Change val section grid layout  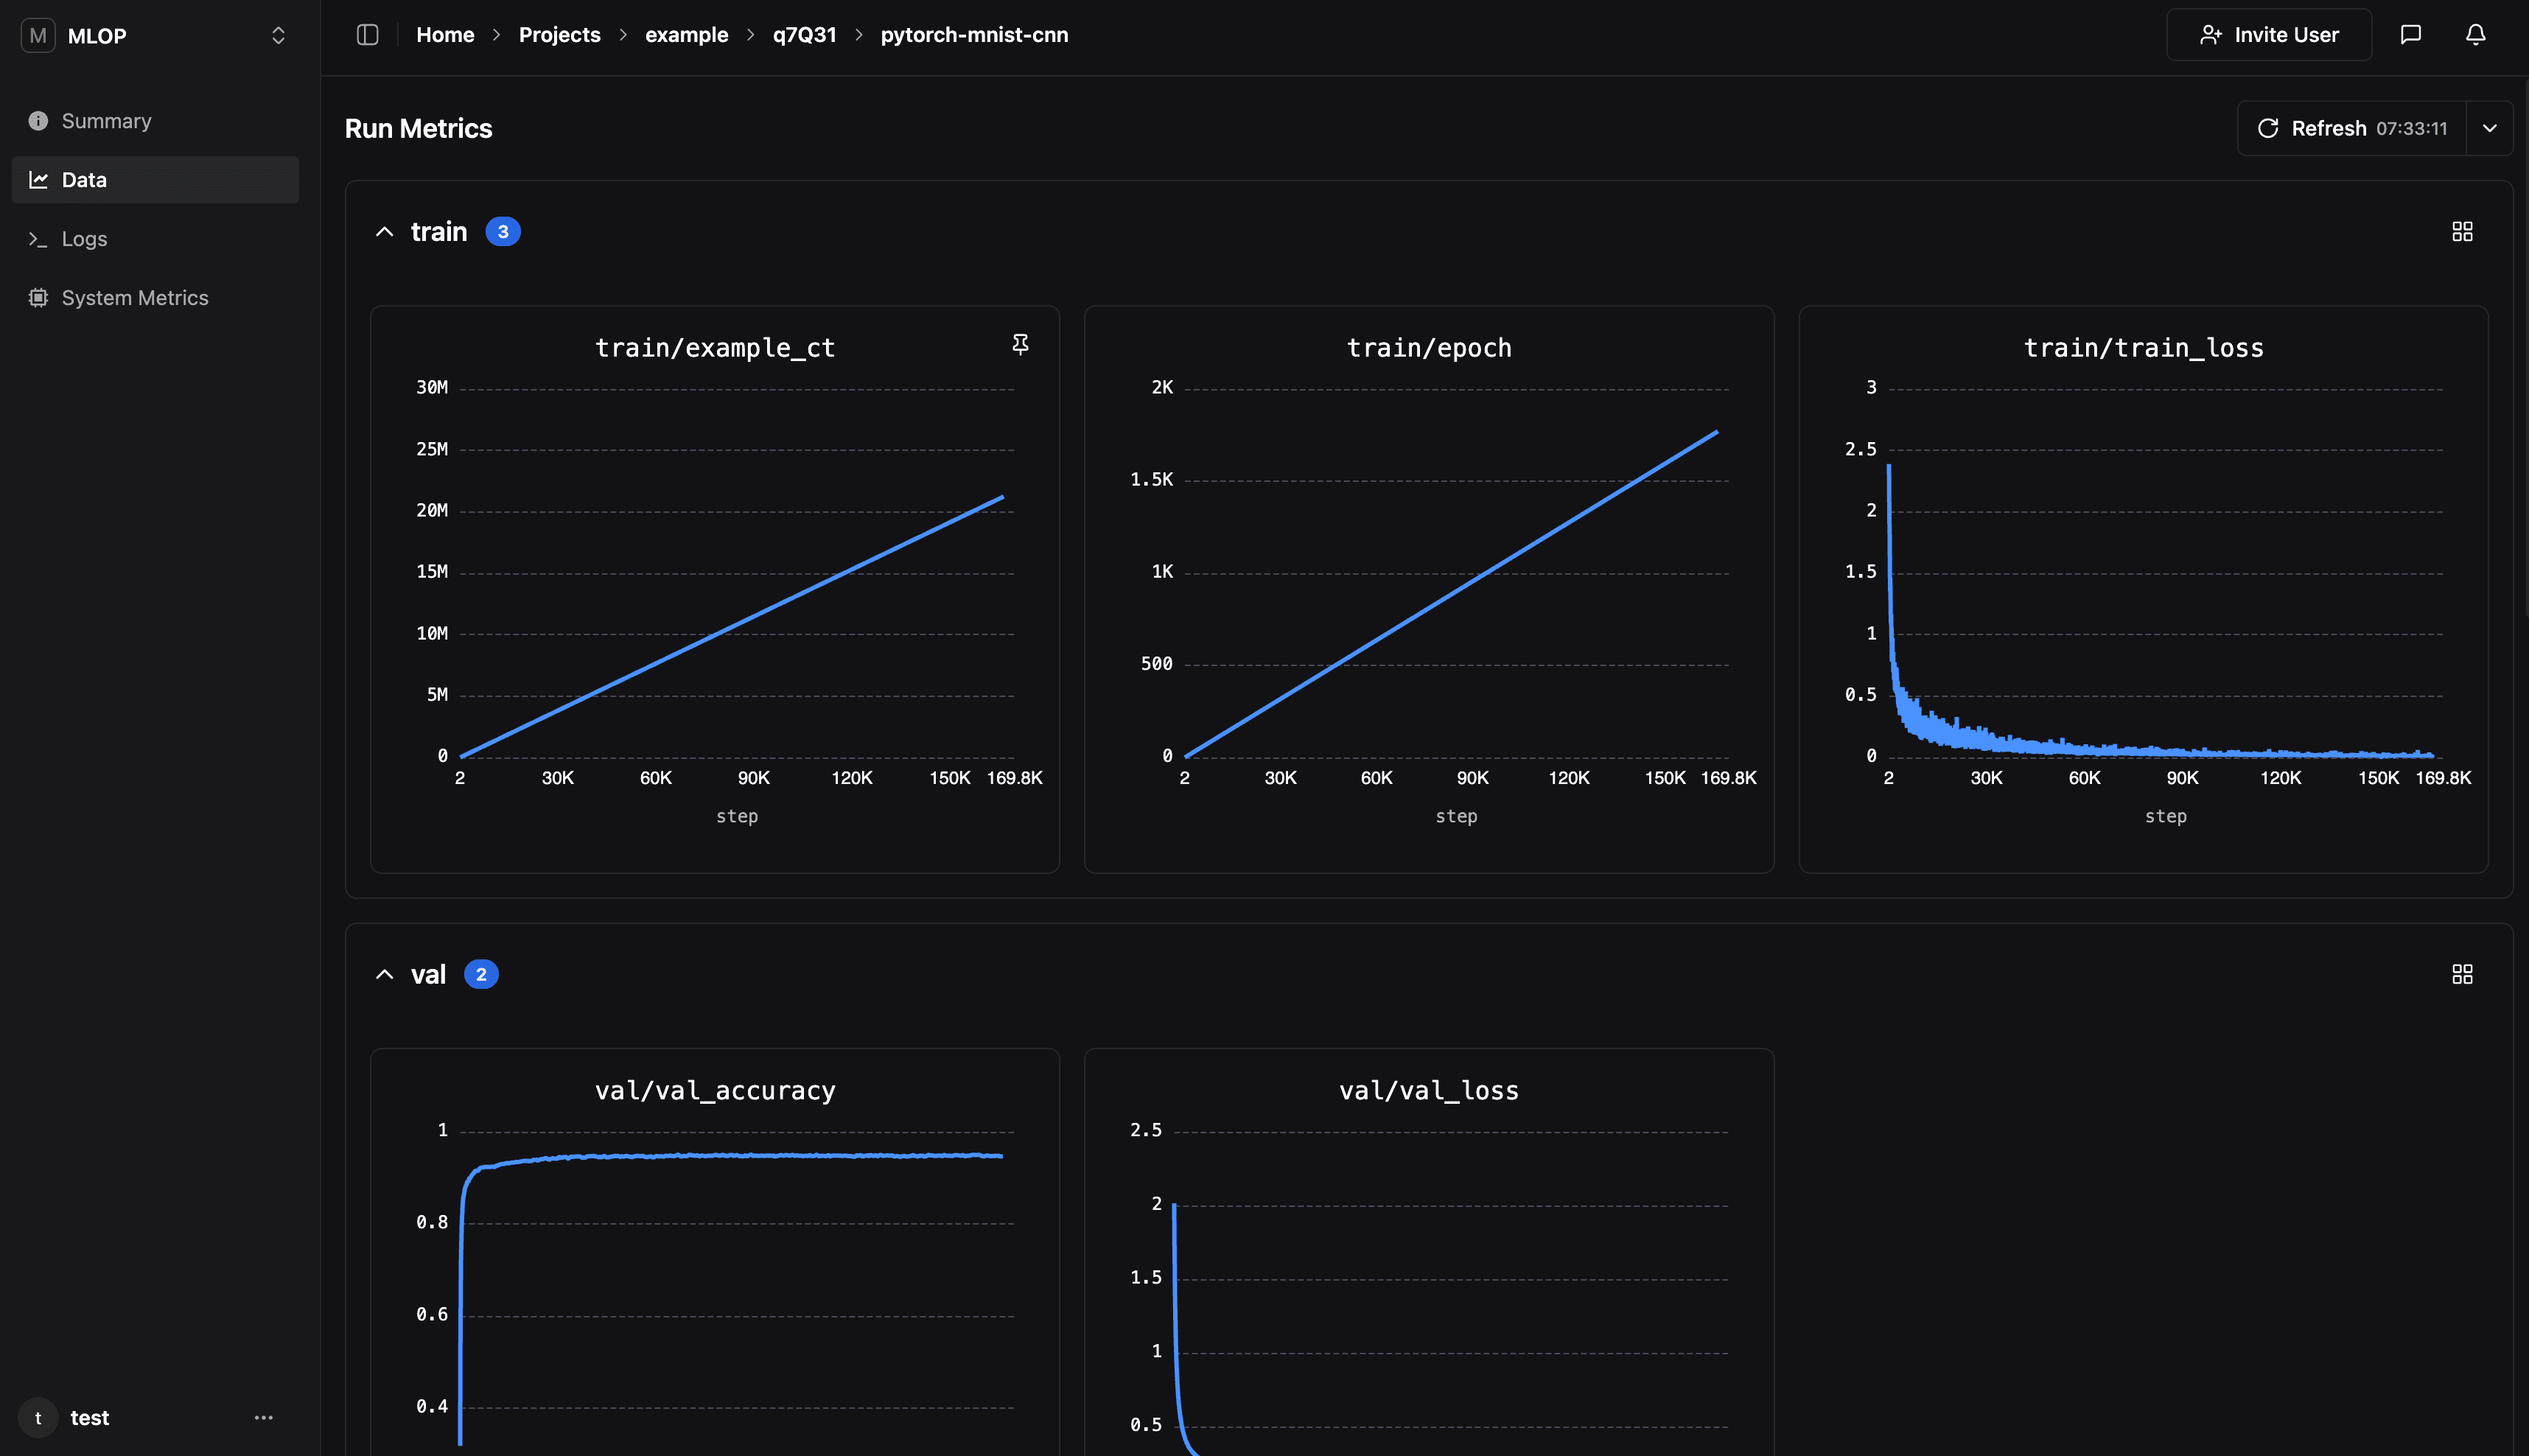(x=2462, y=974)
